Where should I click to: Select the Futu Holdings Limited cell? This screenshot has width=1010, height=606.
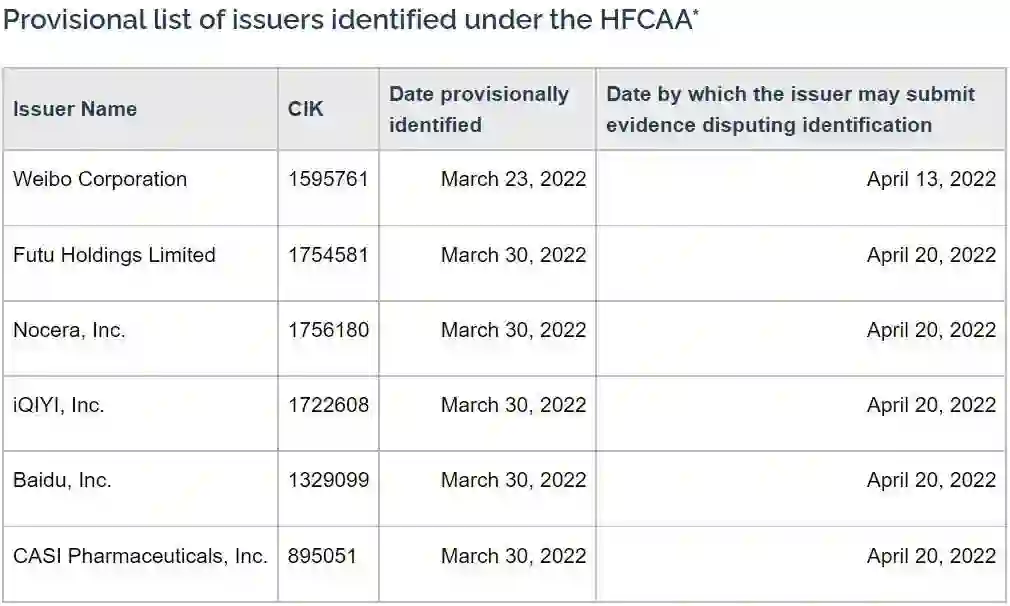pos(114,255)
